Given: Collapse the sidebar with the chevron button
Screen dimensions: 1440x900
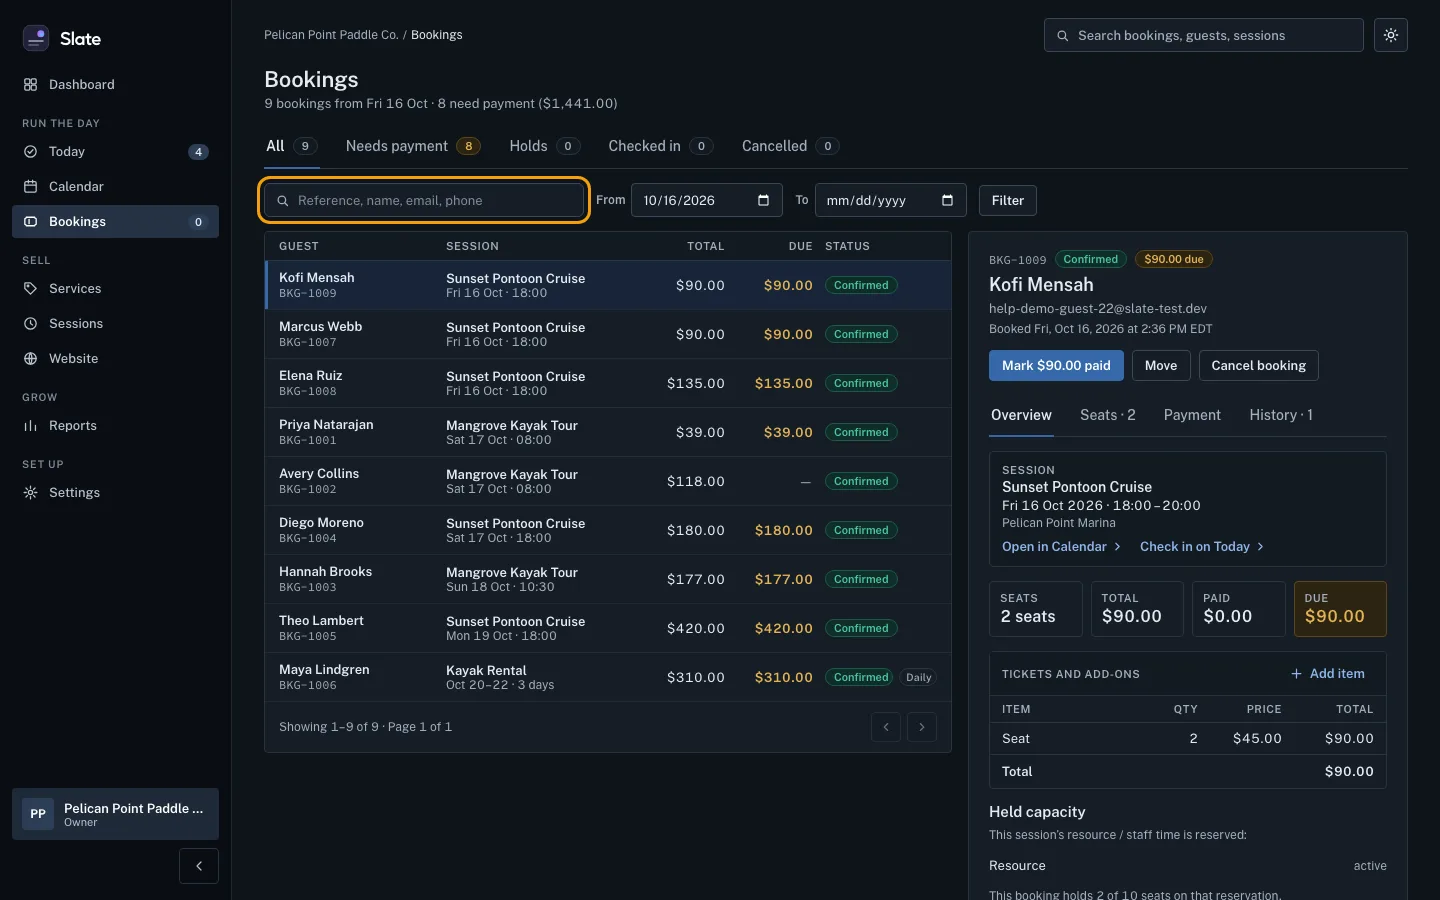Looking at the screenshot, I should [199, 866].
